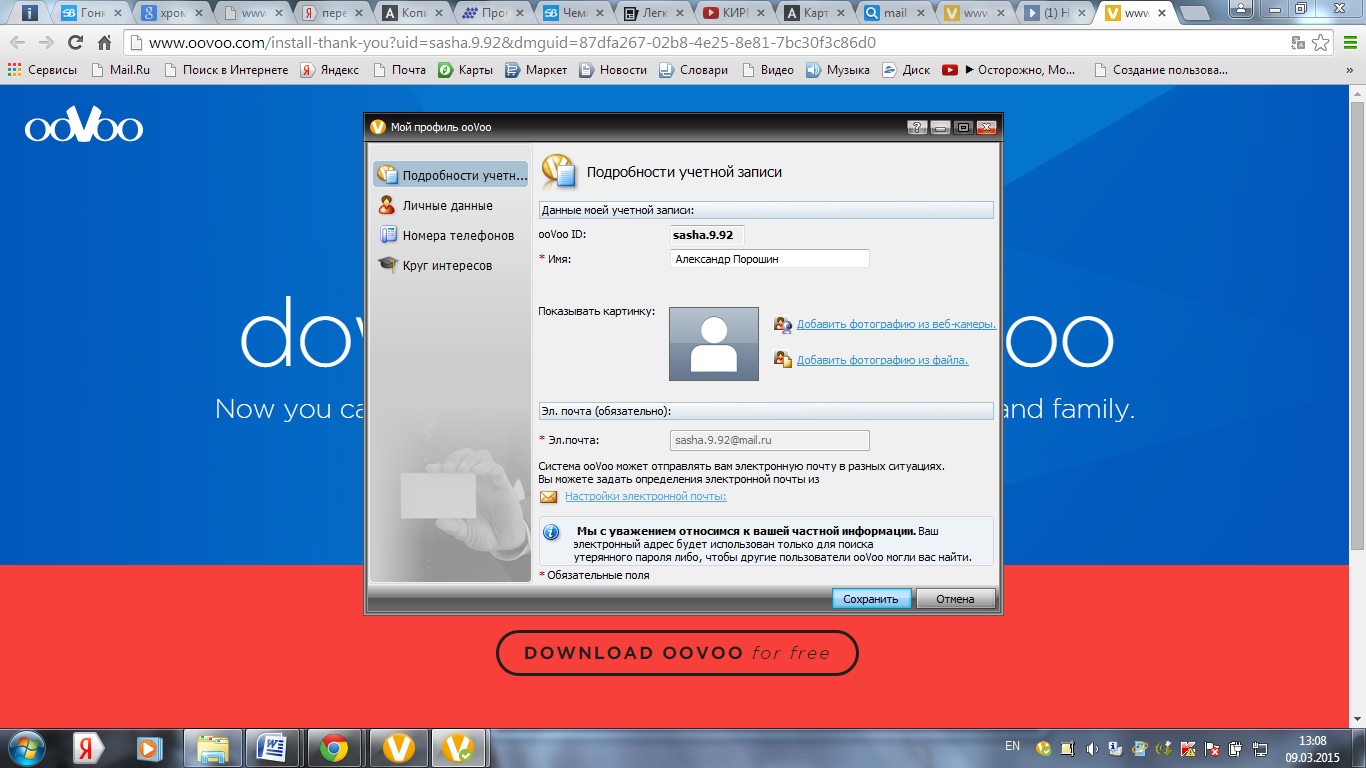
Task: Open the Chrome menu hamburger icon
Action: pos(1349,43)
